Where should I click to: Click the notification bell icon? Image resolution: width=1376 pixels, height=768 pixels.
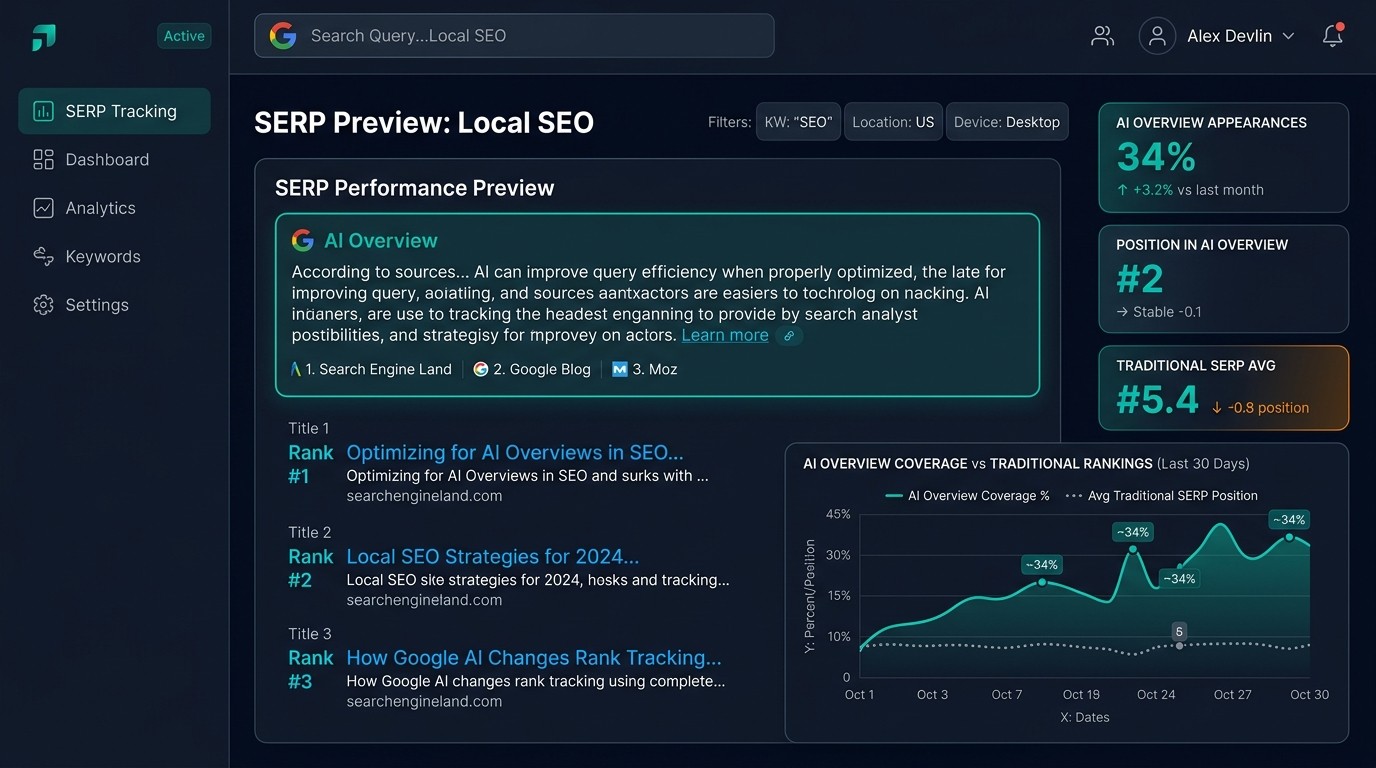1332,35
